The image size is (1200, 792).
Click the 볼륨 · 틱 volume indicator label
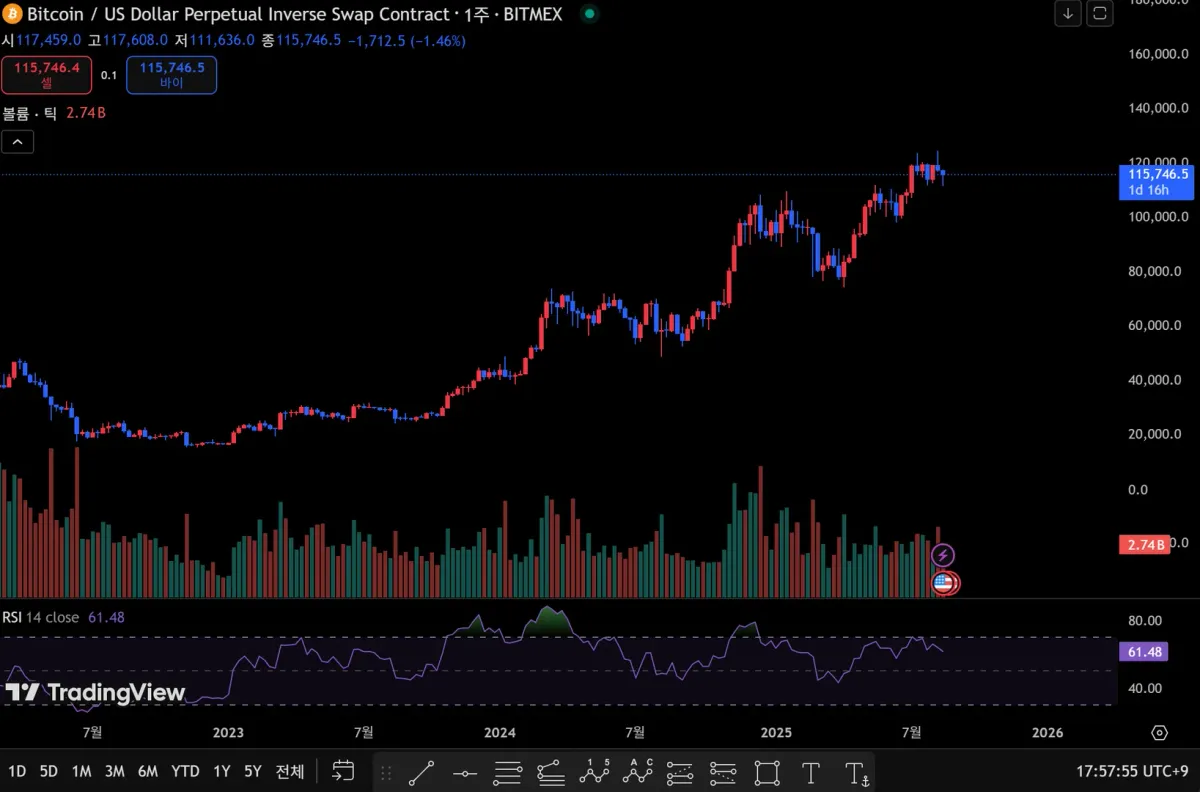[30, 113]
